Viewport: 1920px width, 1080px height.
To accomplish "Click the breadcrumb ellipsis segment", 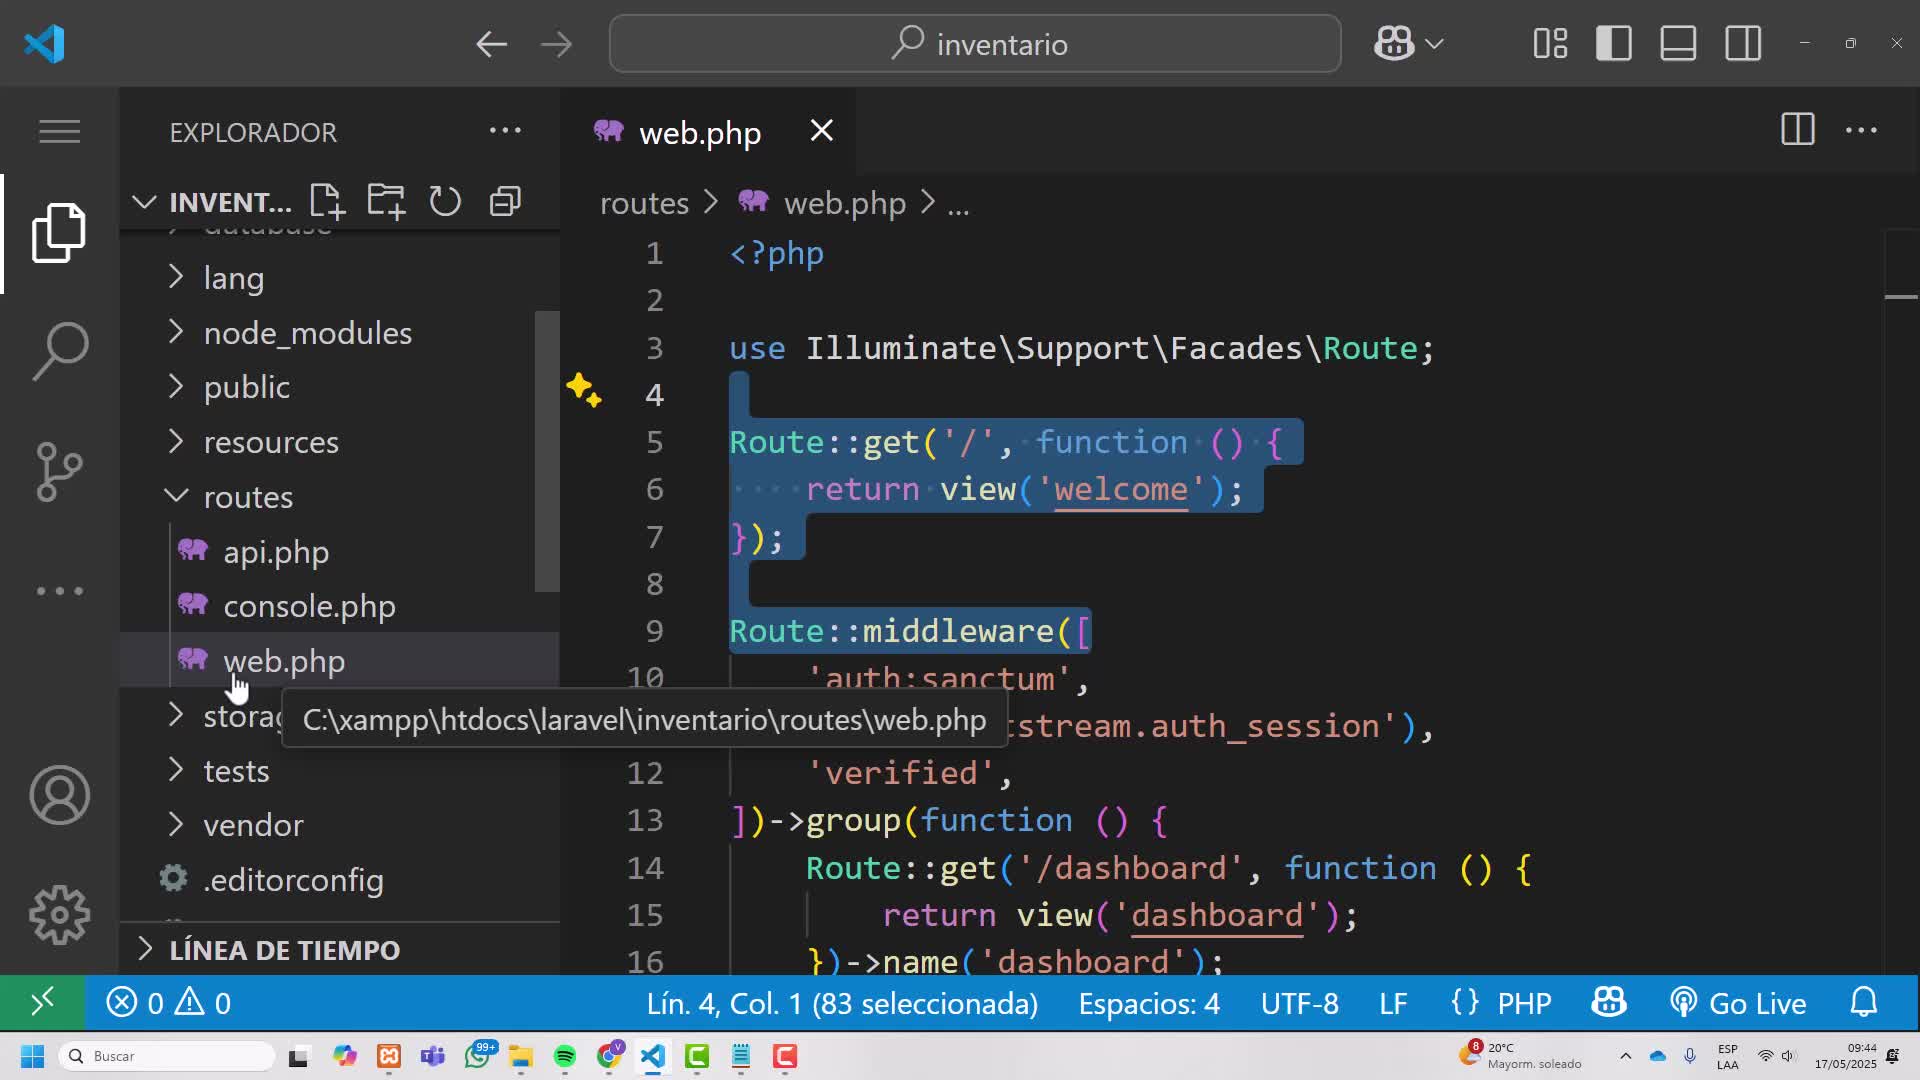I will 958,206.
